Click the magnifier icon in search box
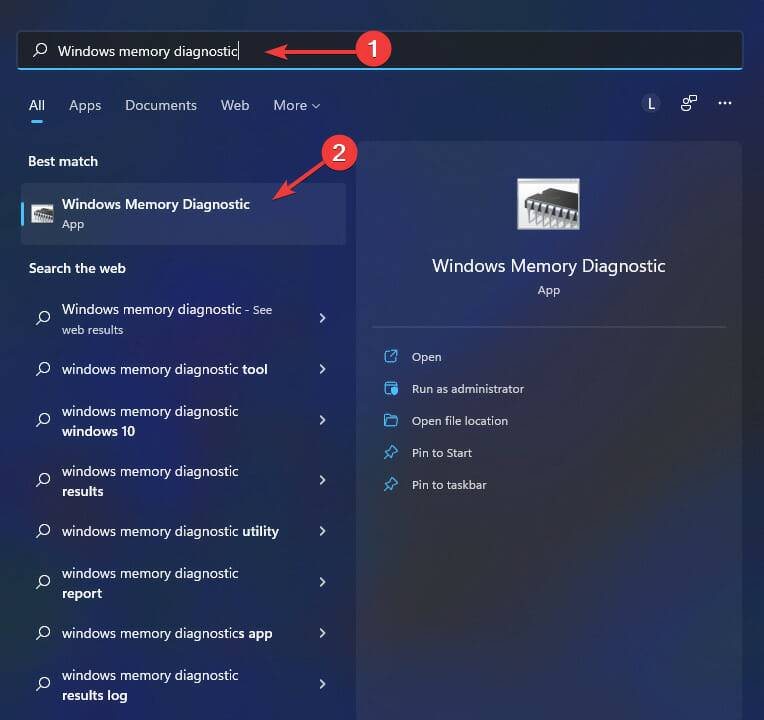 click(x=40, y=50)
